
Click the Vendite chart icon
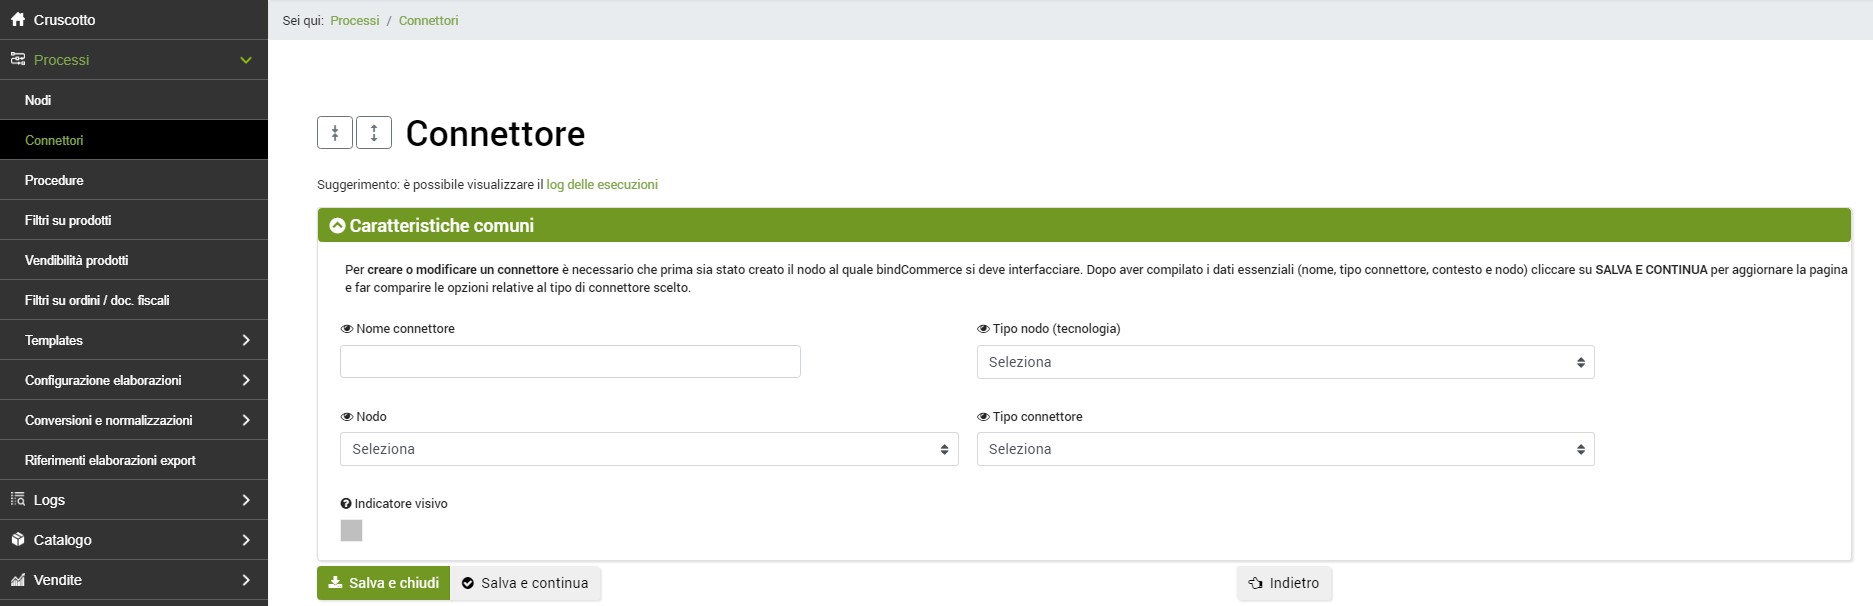point(18,580)
